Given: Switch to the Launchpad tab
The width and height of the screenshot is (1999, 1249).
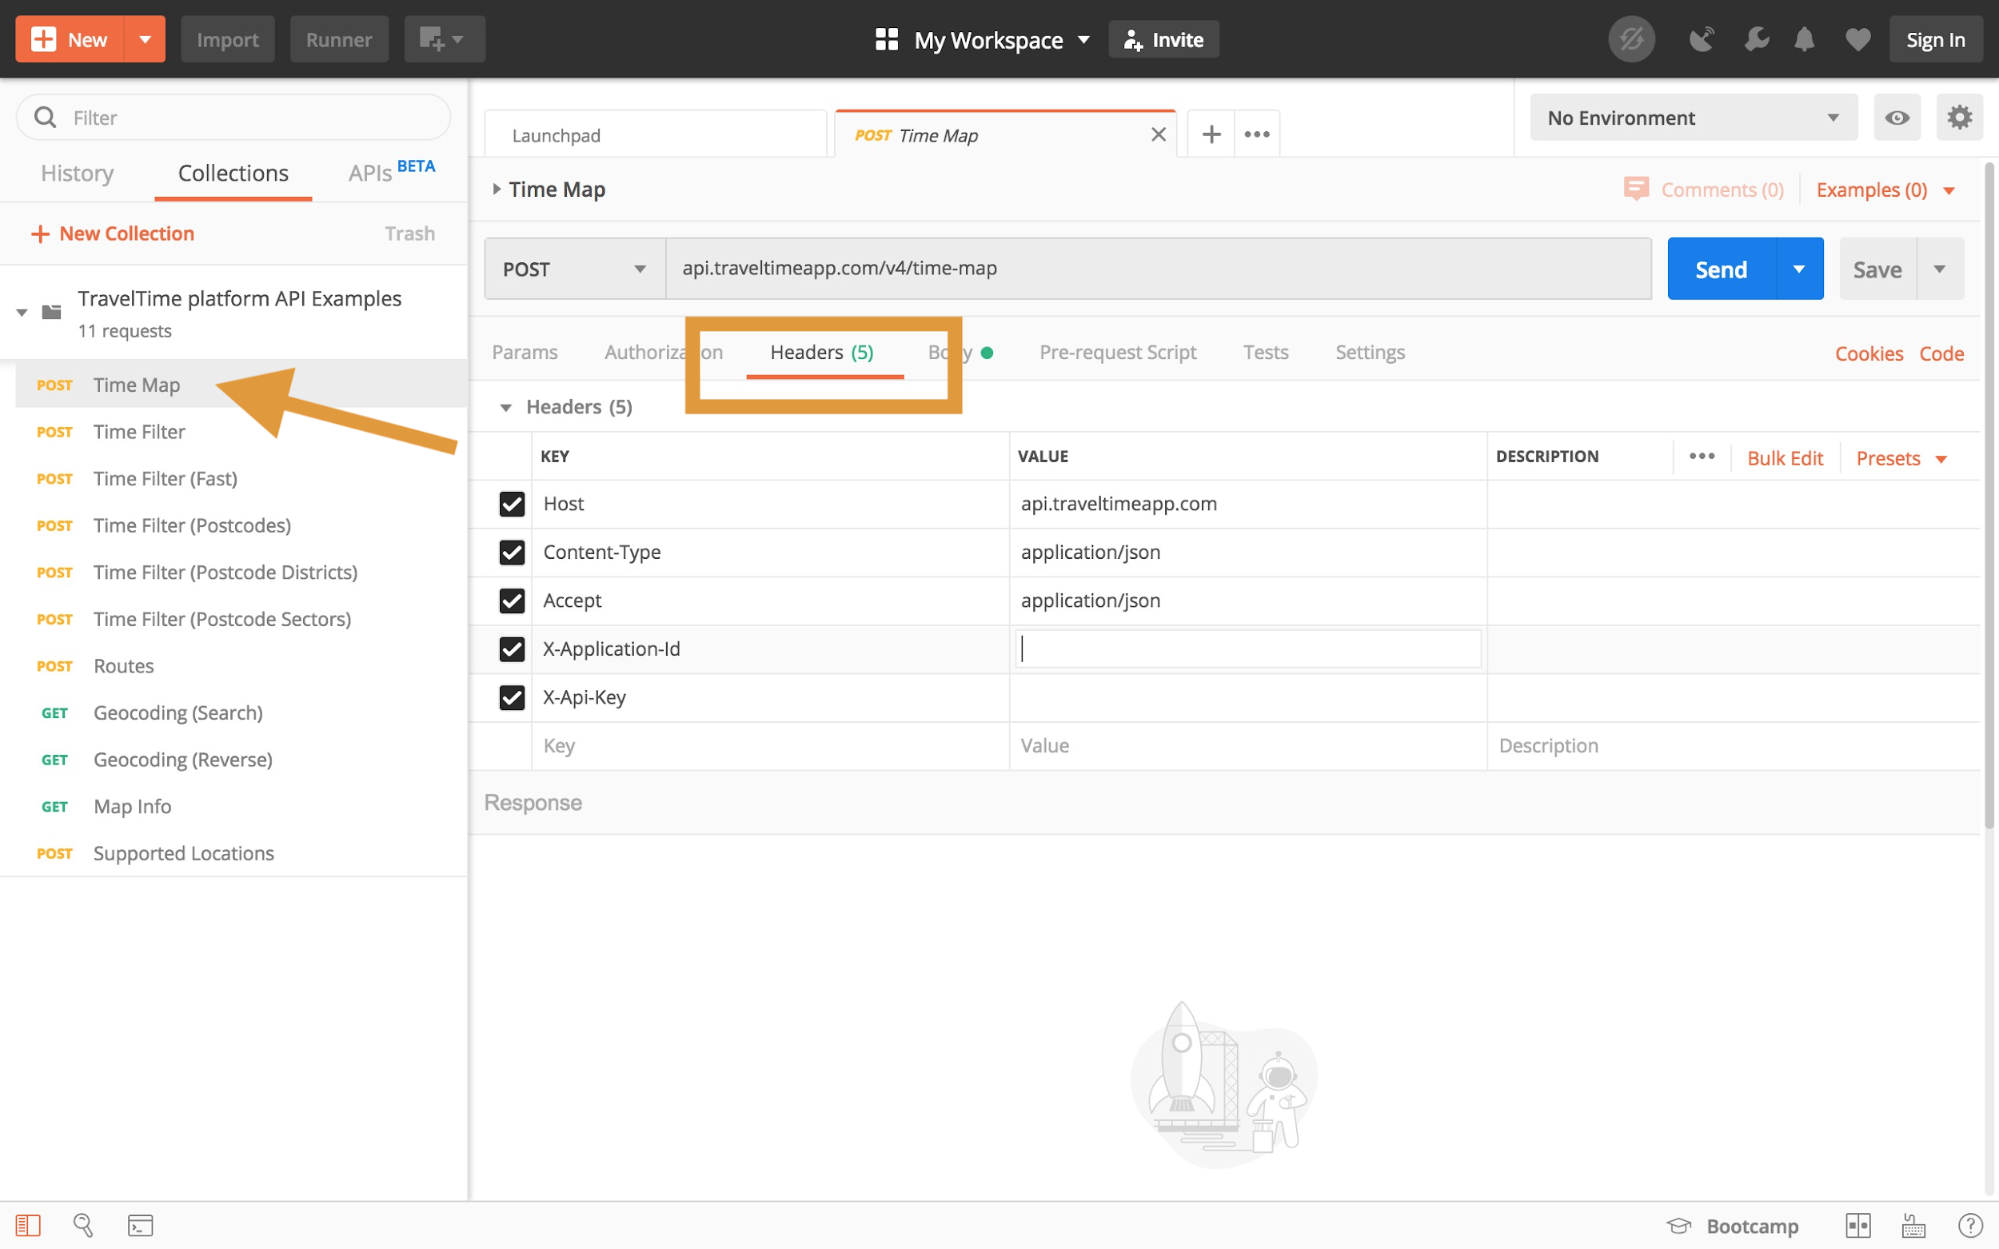Looking at the screenshot, I should pyautogui.click(x=655, y=134).
